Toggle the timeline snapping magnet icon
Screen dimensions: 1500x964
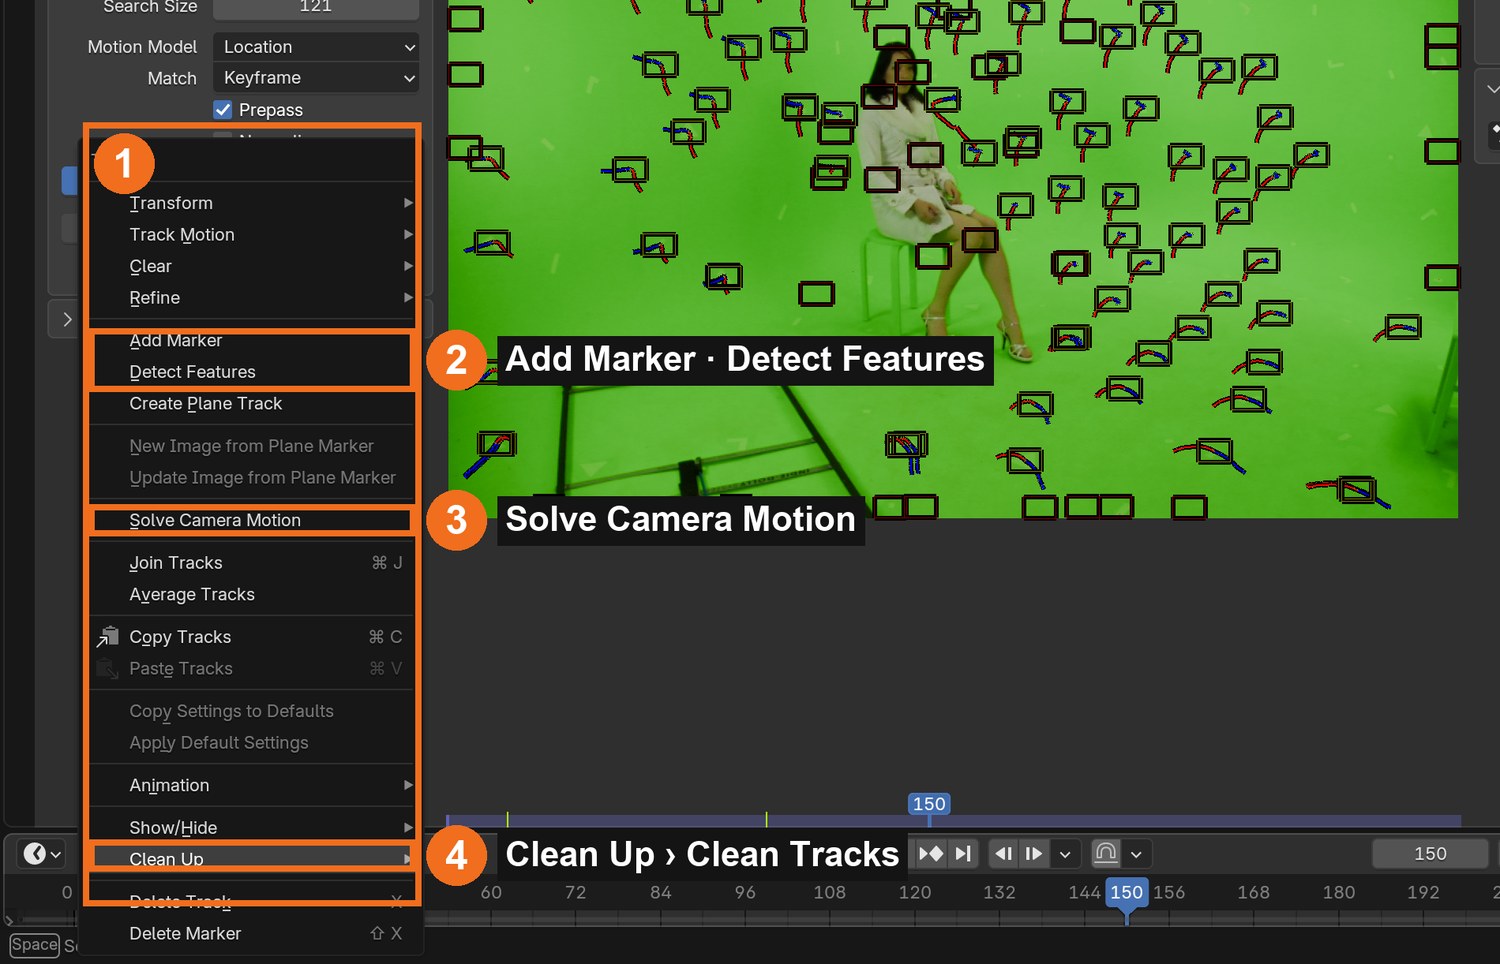(x=1106, y=853)
